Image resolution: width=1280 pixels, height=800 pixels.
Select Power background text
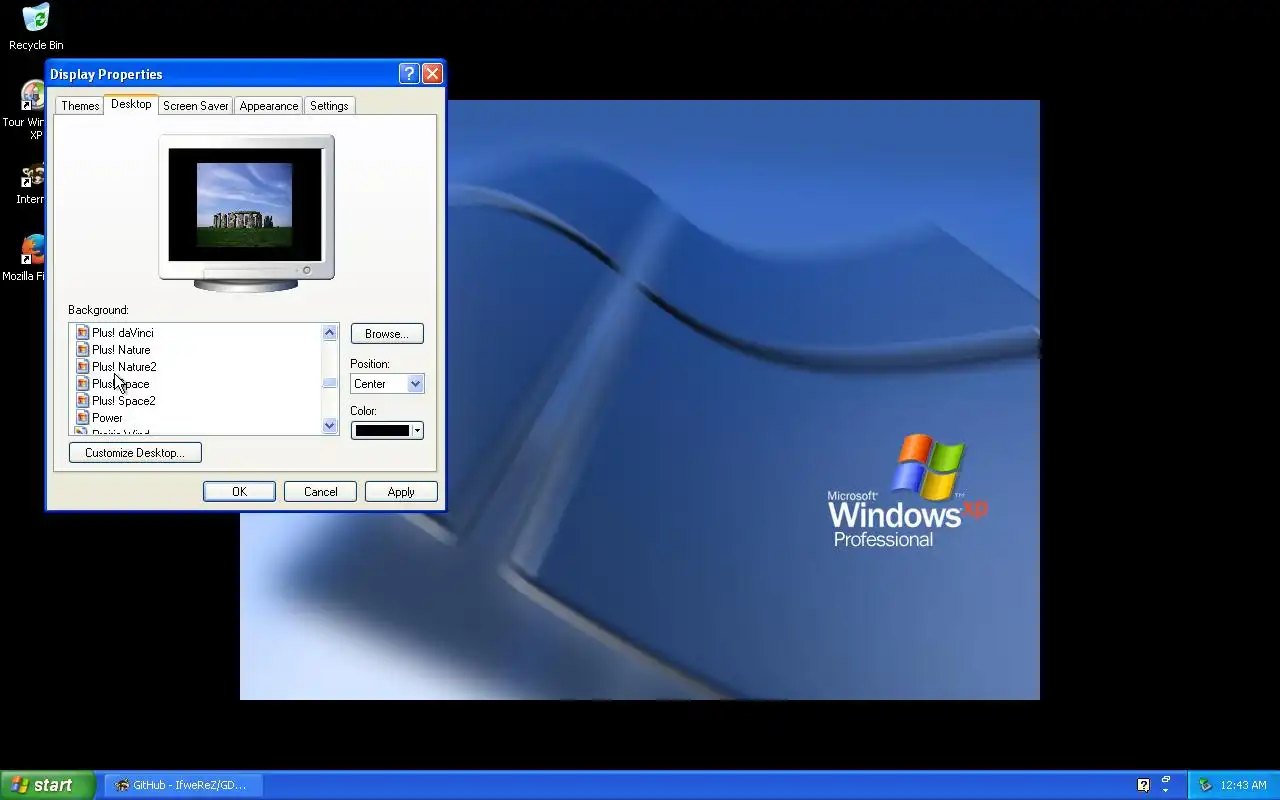click(107, 418)
